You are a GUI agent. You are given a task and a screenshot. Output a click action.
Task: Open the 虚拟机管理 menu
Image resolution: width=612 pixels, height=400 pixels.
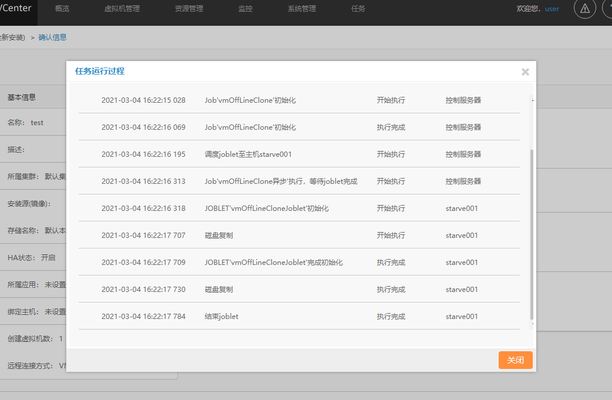click(x=122, y=9)
